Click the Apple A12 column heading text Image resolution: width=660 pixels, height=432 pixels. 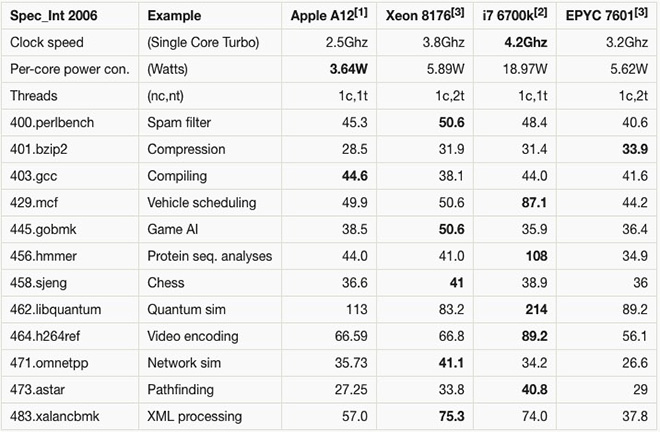tap(320, 17)
